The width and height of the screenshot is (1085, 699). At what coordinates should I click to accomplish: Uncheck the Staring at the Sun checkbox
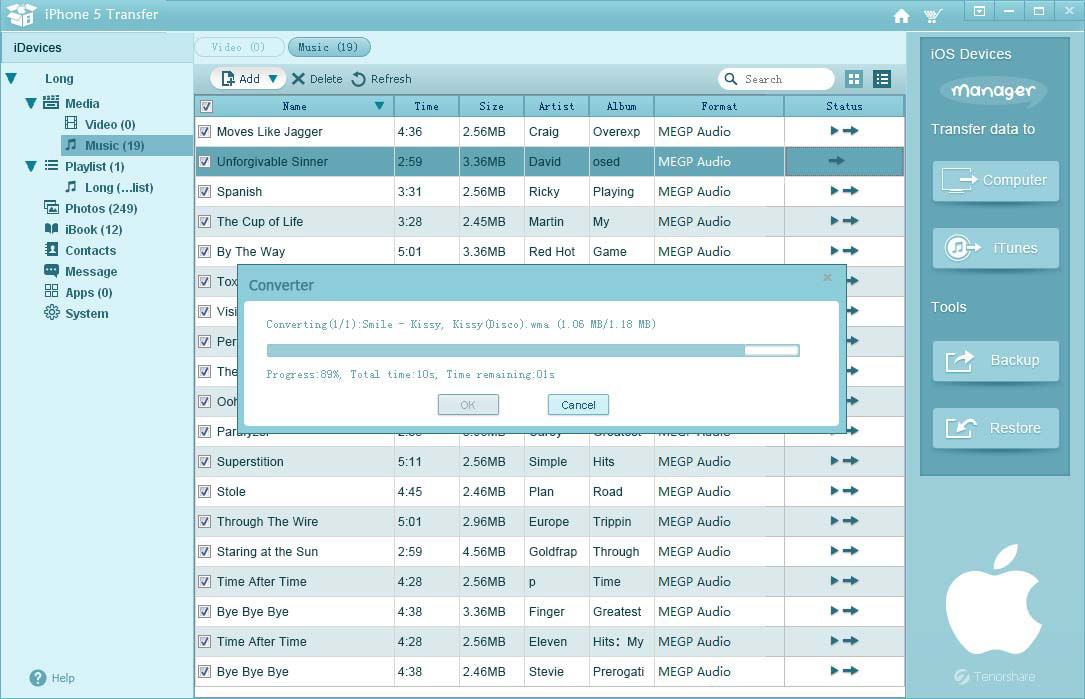[205, 551]
